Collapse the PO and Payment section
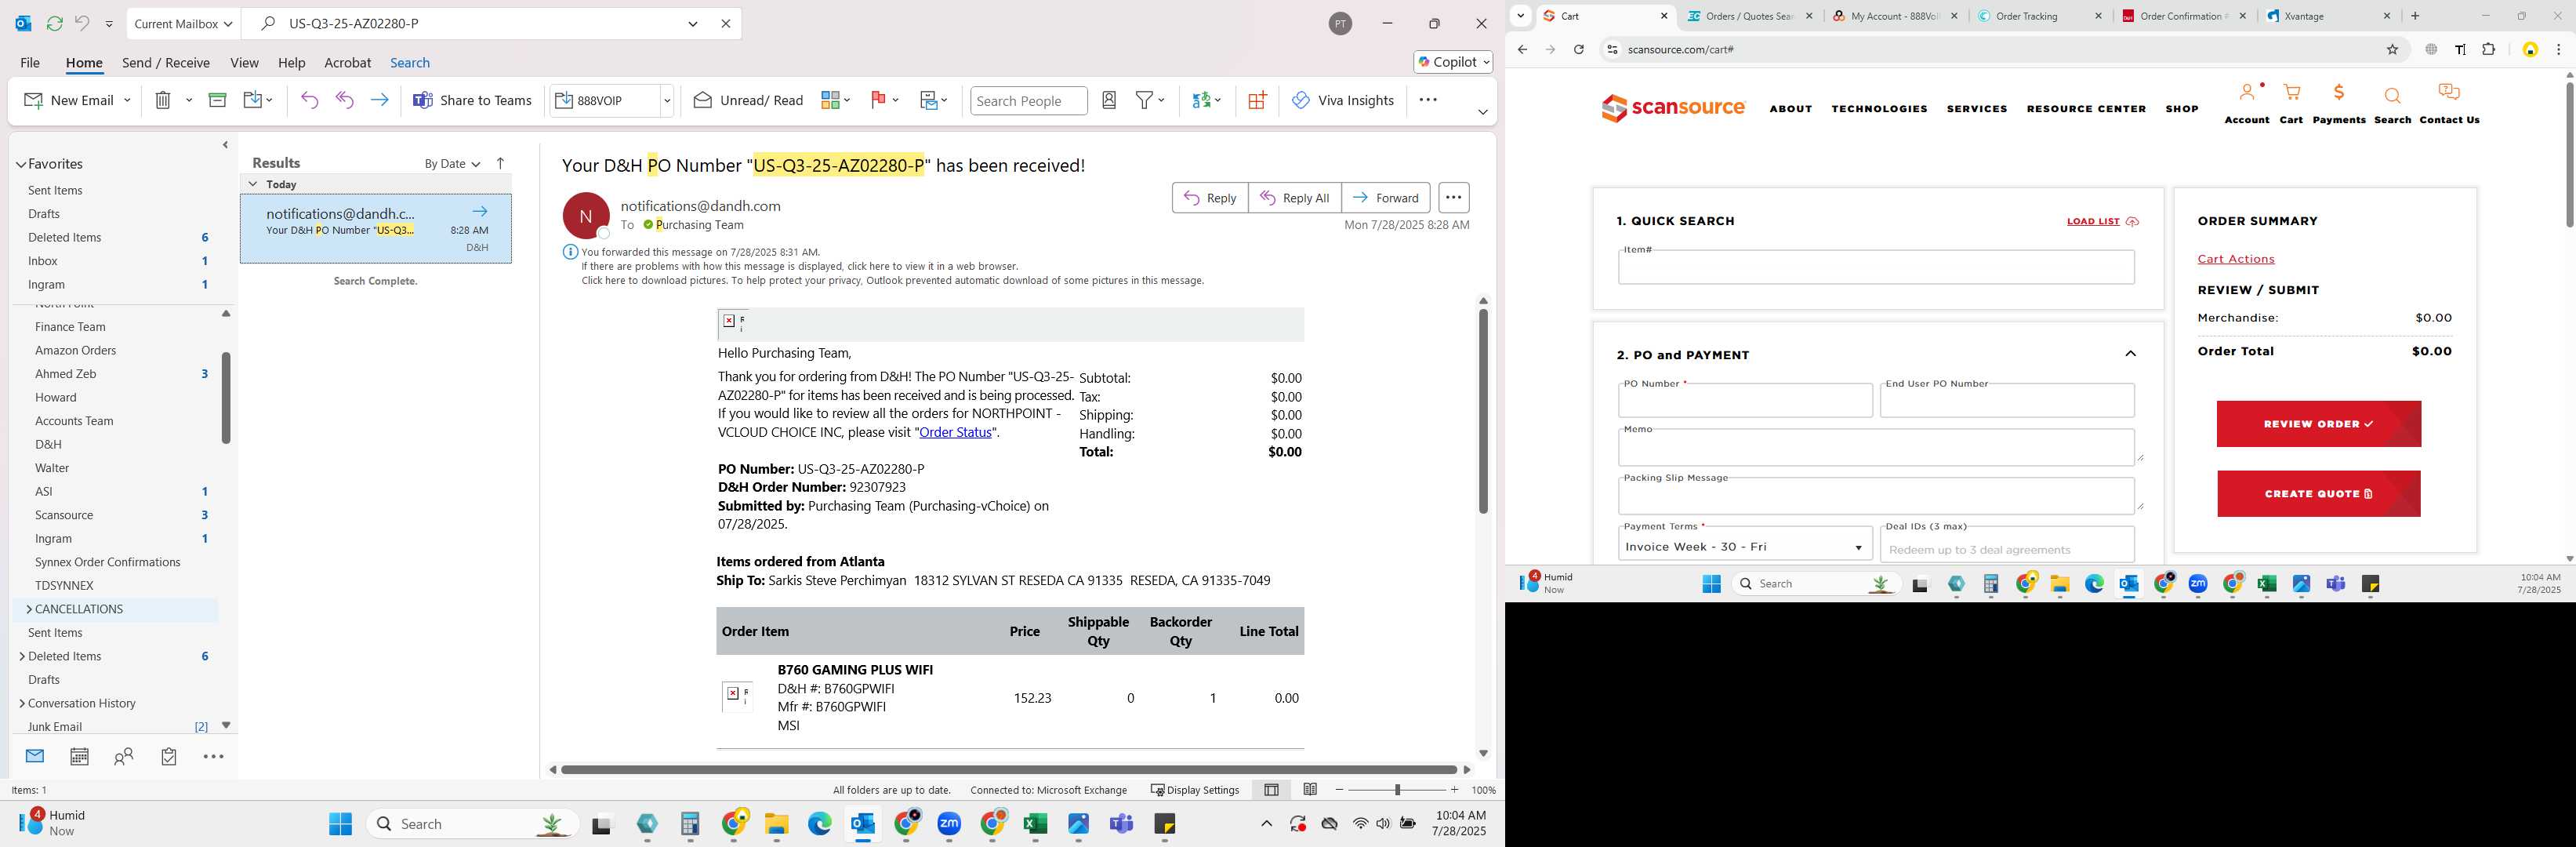 click(x=2130, y=354)
